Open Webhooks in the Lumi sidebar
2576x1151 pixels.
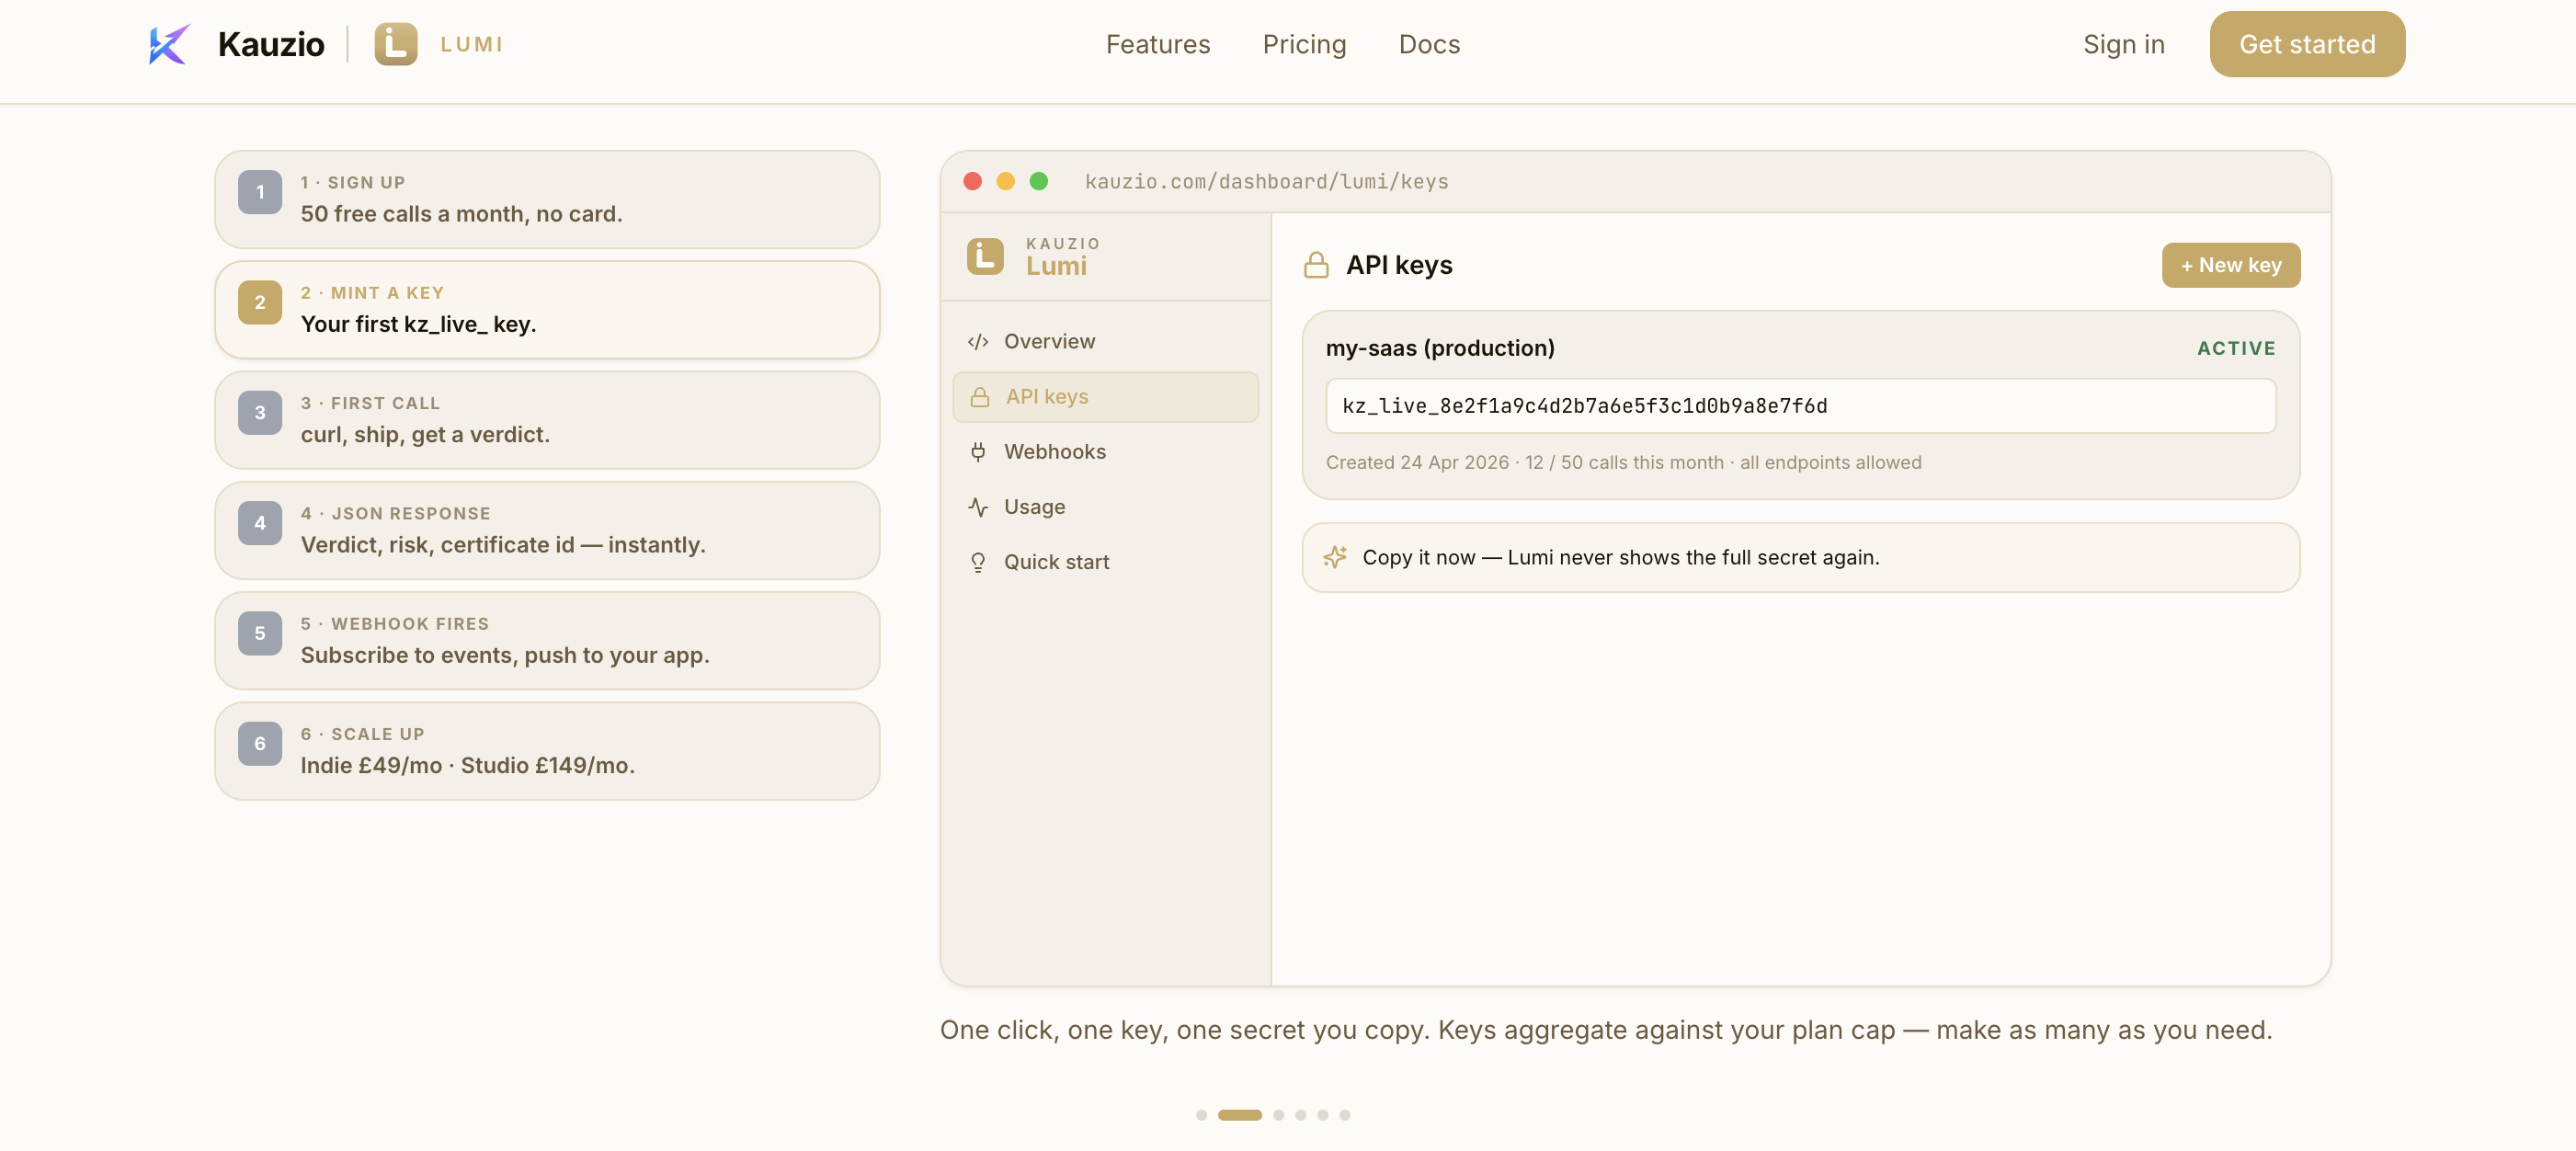(1105, 452)
